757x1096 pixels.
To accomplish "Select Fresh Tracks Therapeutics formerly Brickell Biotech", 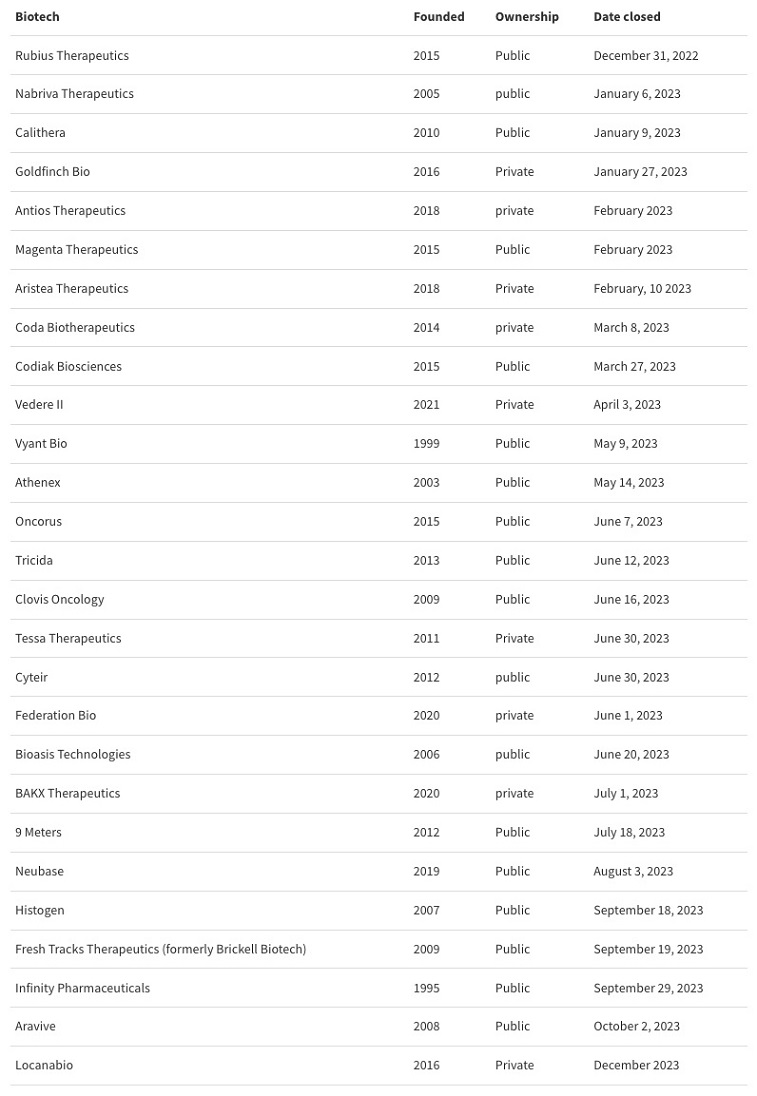I will (161, 949).
